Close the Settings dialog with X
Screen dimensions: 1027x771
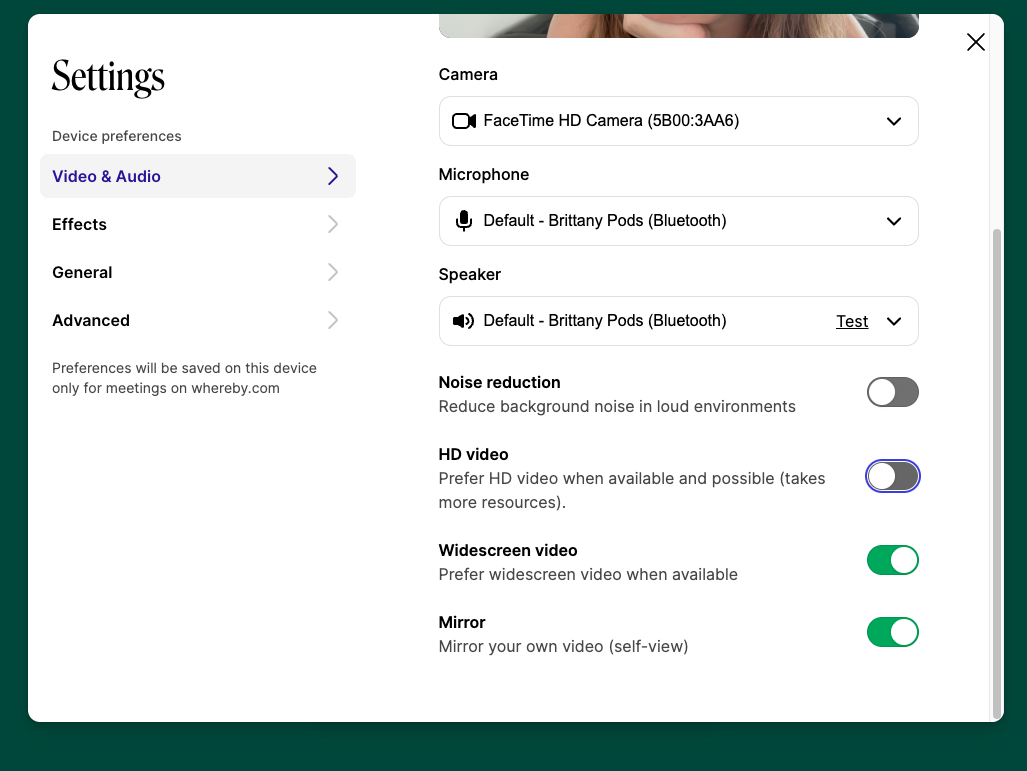[x=975, y=42]
